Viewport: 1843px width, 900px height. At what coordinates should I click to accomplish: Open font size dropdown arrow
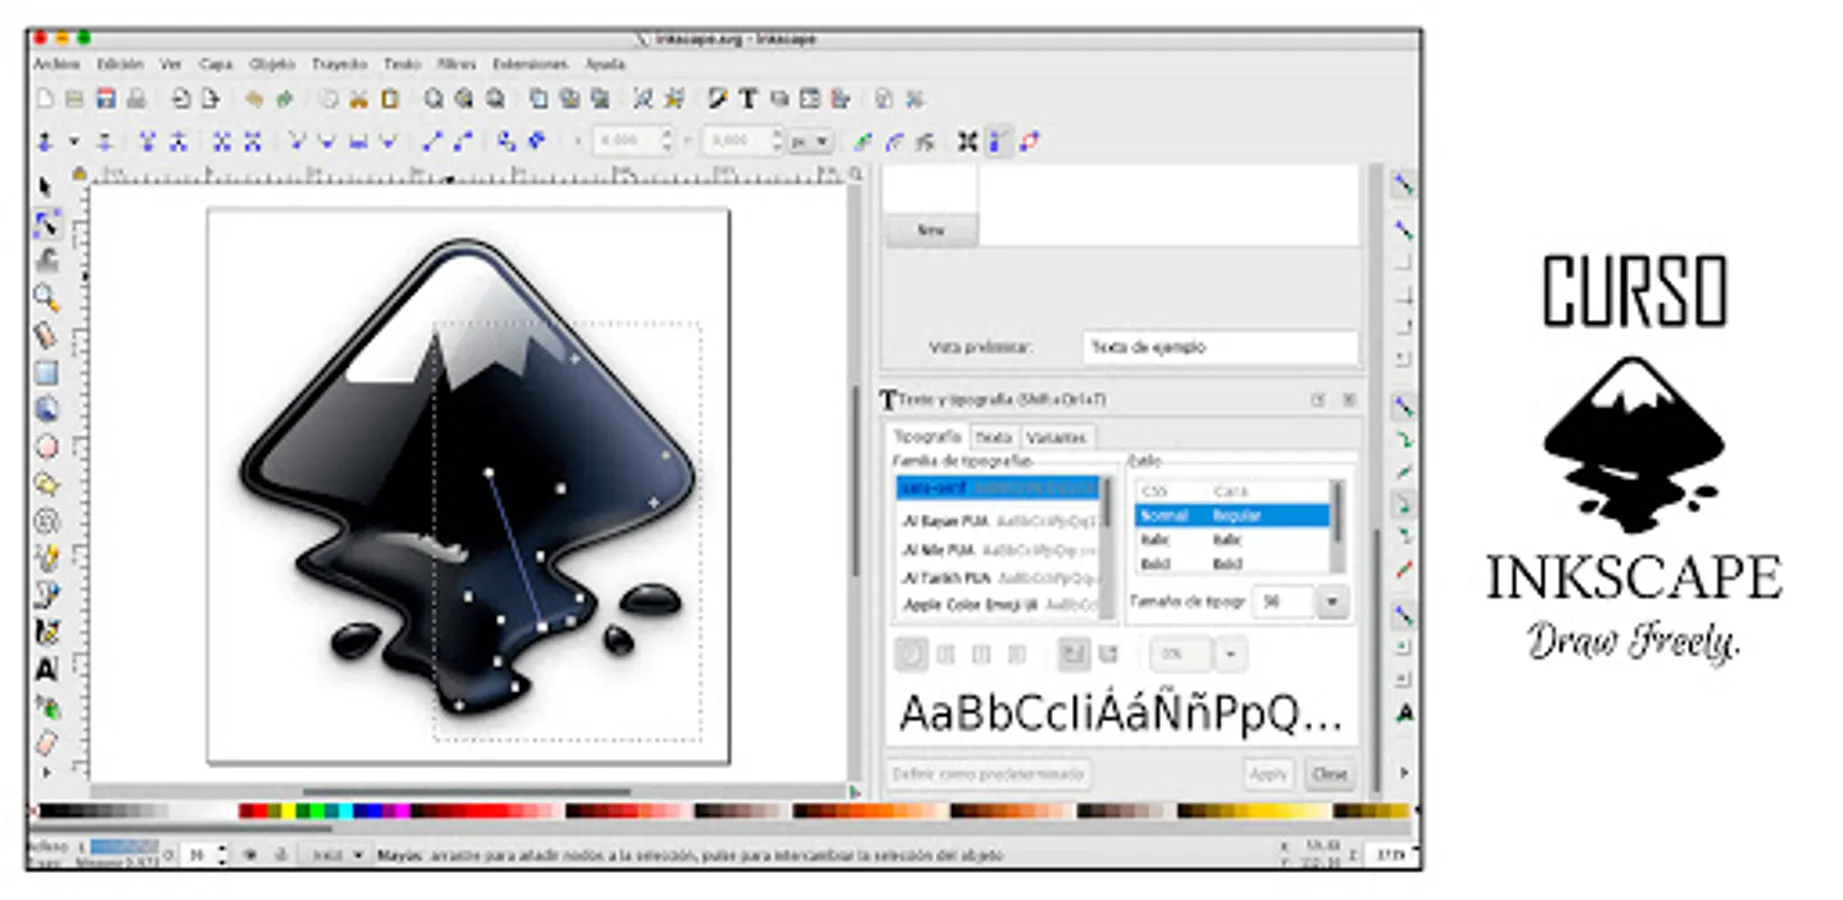click(x=1332, y=602)
